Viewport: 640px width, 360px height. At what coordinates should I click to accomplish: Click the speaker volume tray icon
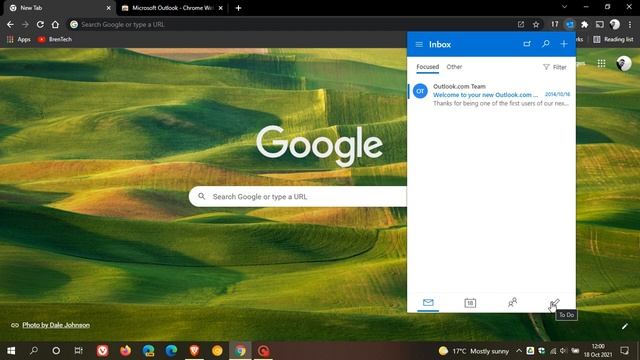click(x=563, y=351)
